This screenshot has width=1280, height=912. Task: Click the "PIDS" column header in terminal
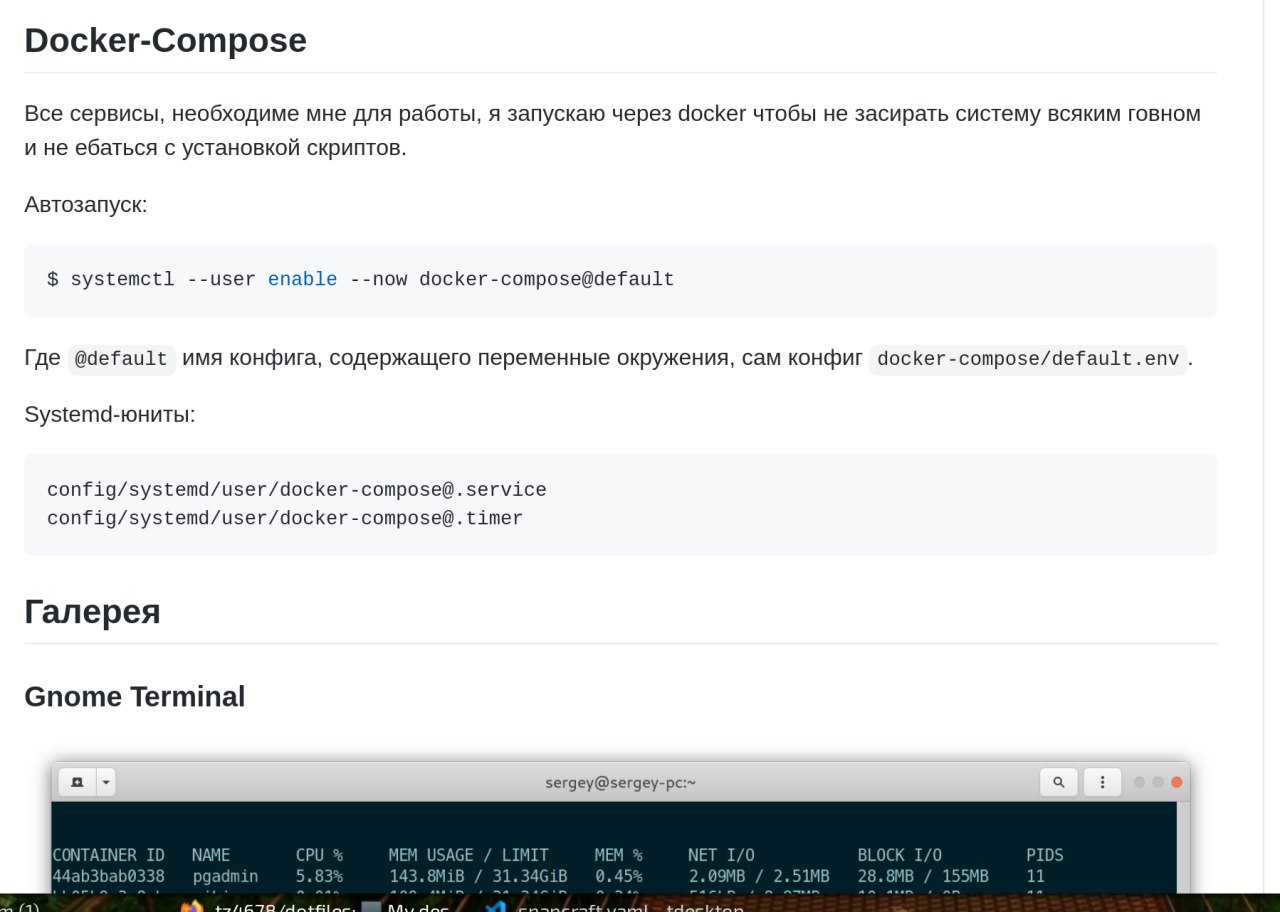[x=1045, y=855]
